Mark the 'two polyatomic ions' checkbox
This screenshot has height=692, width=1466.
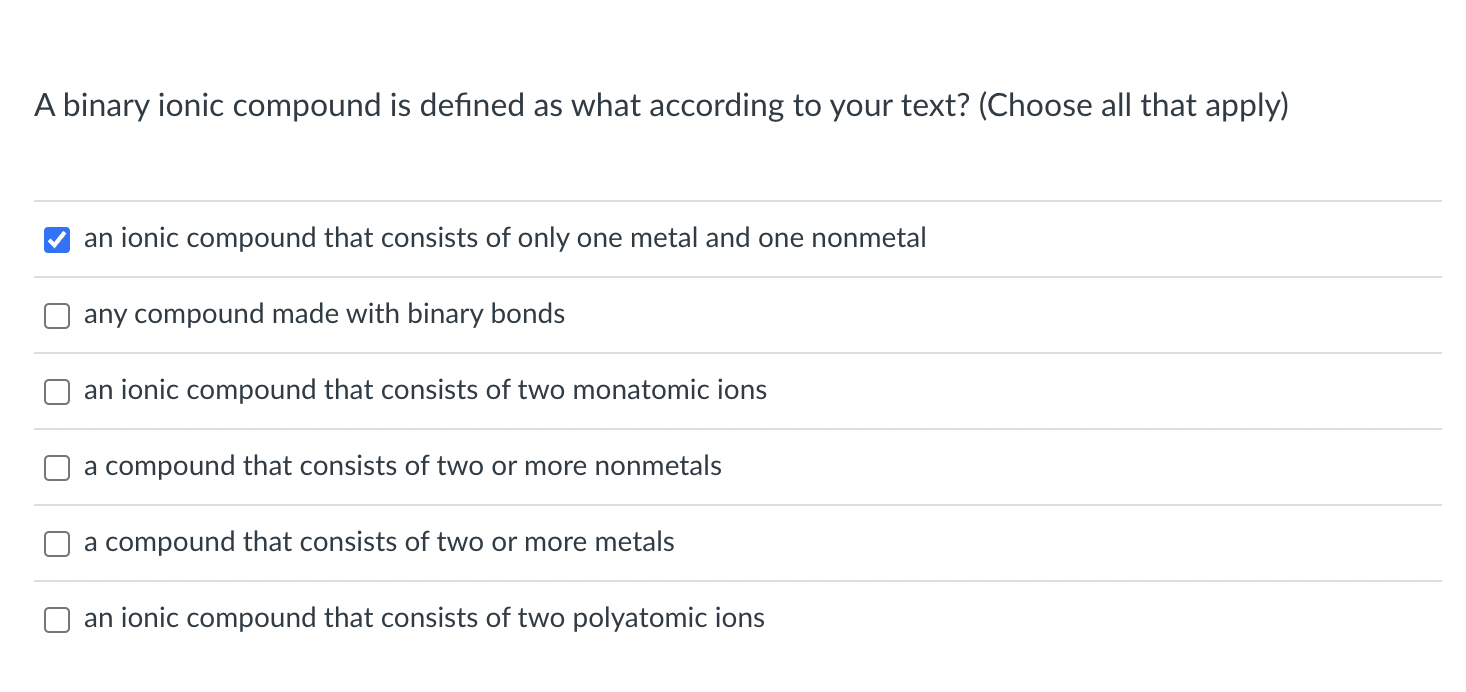tap(57, 620)
